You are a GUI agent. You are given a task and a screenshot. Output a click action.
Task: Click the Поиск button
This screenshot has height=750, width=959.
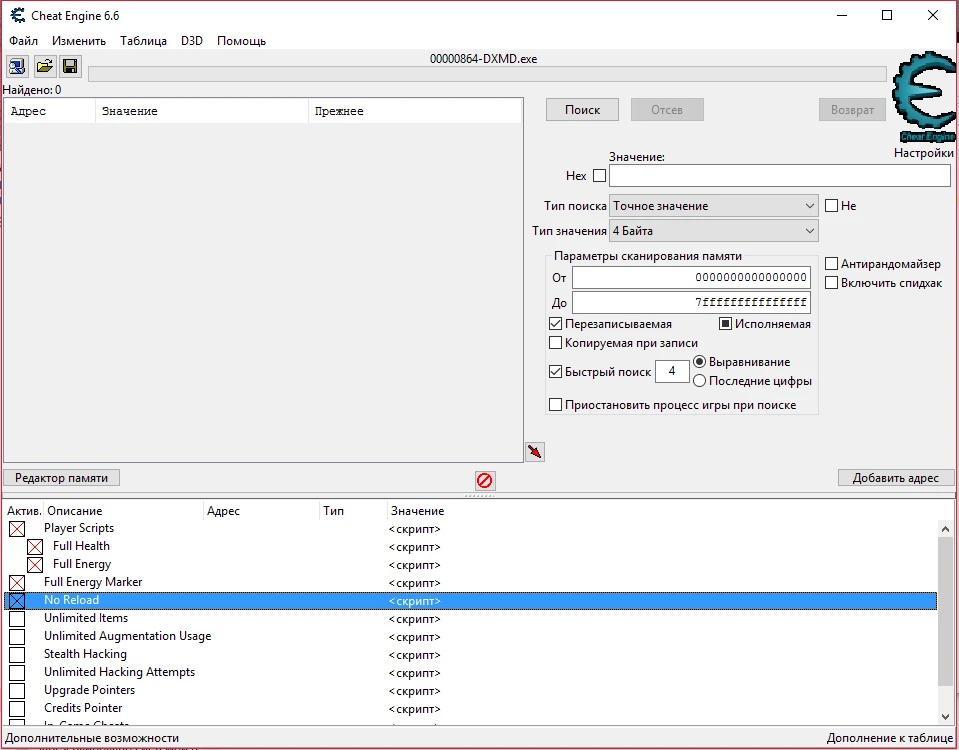coord(582,110)
